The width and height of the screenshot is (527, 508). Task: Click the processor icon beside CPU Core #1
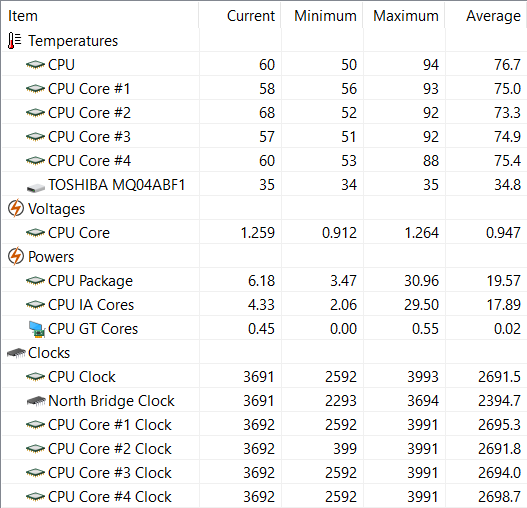tap(35, 88)
